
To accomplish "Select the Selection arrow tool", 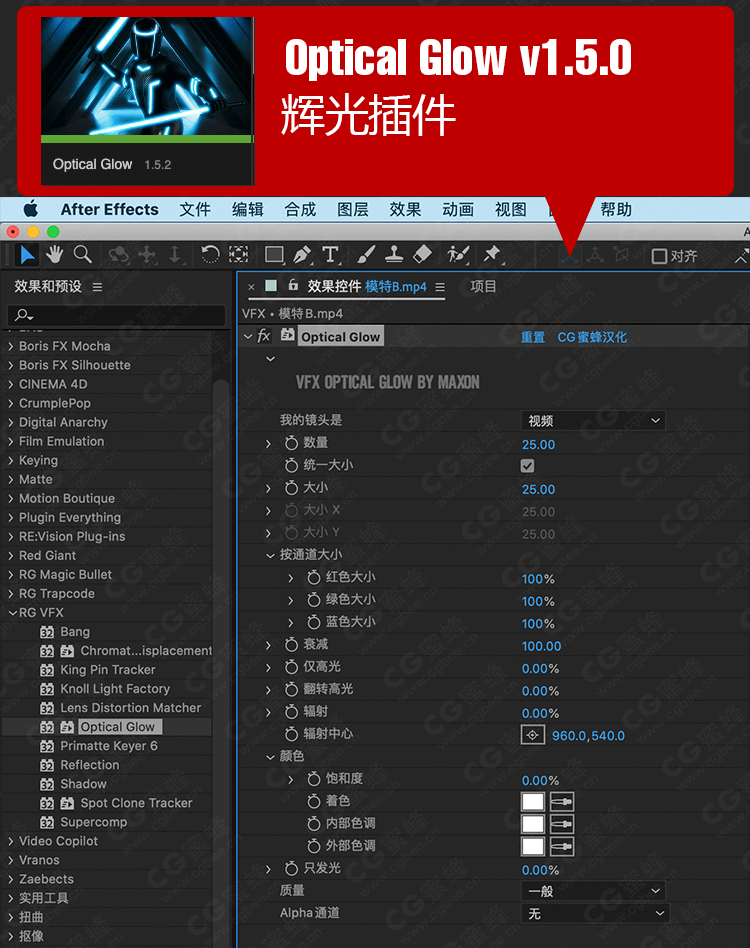I will tap(27, 255).
